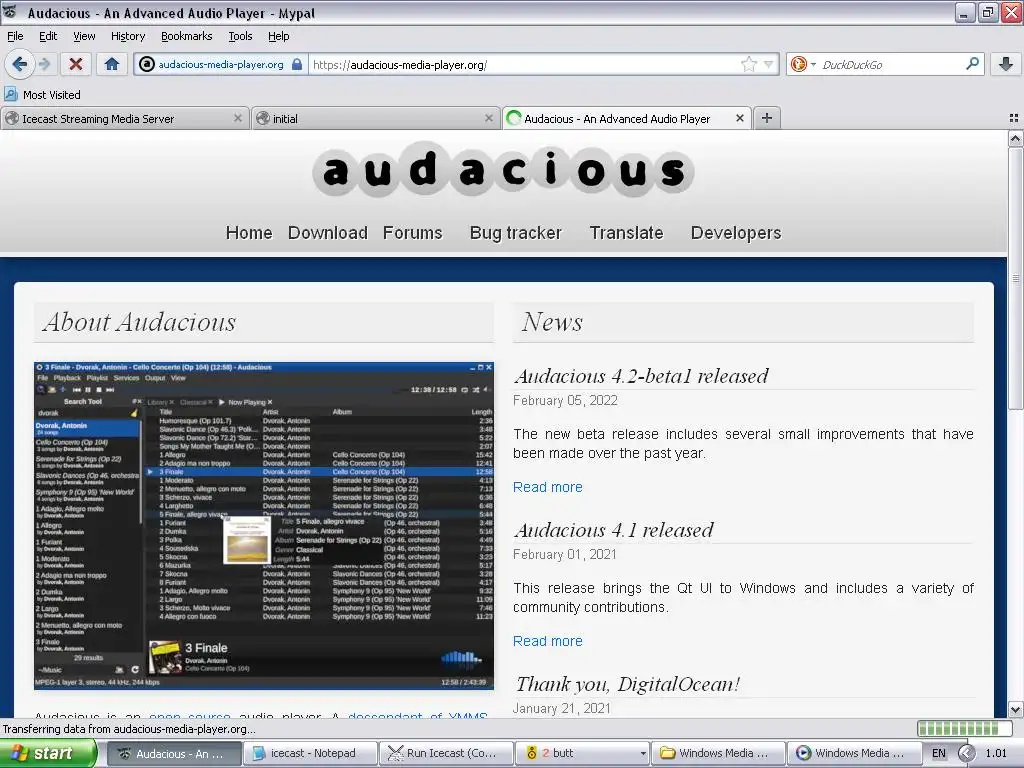Open the Download page link
Image resolution: width=1024 pixels, height=768 pixels.
point(328,232)
